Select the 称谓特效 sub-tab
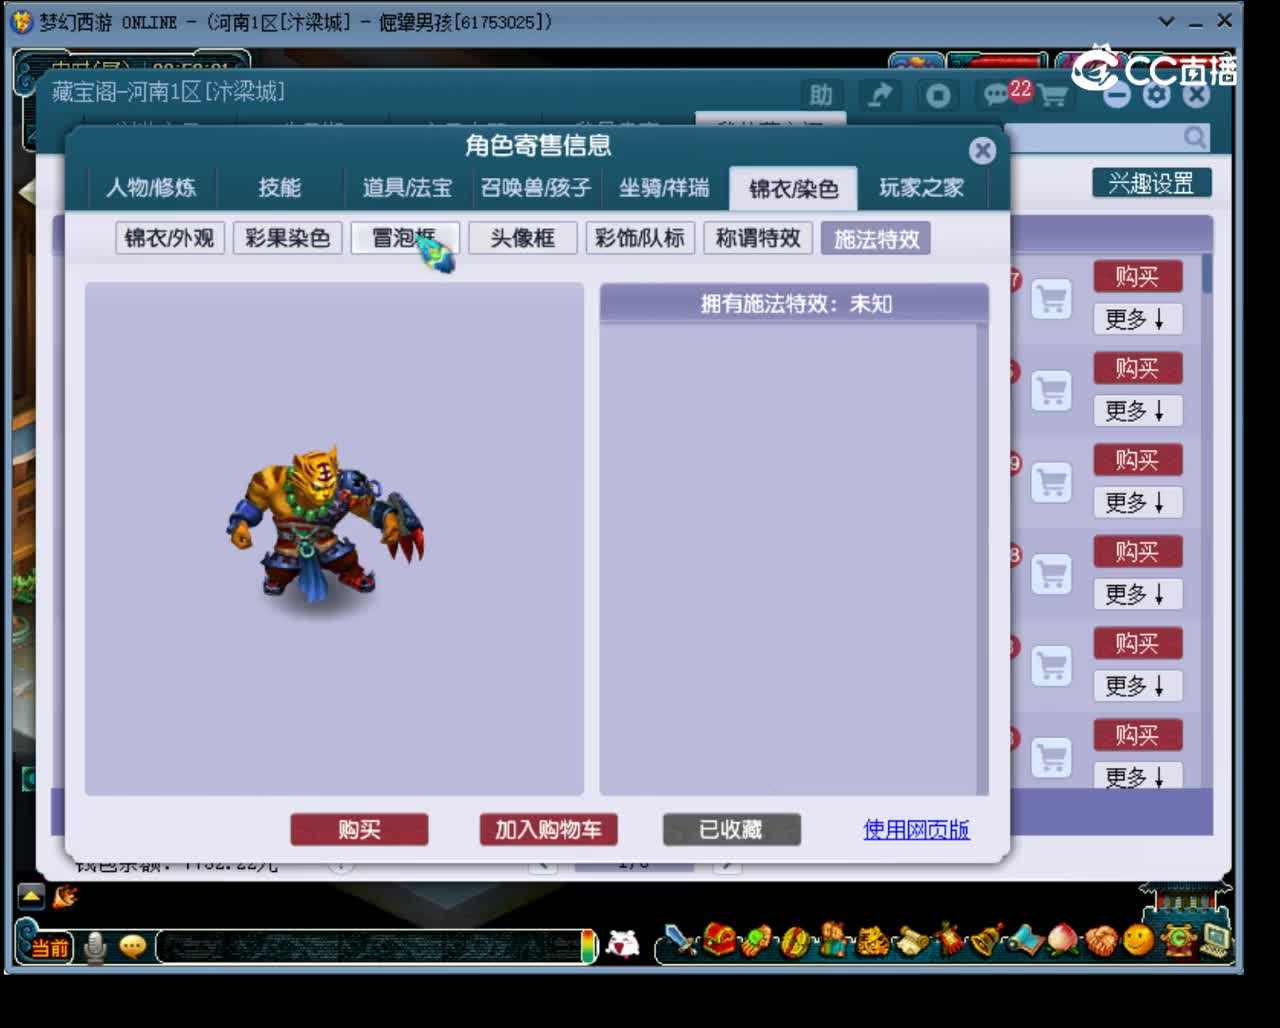This screenshot has height=1028, width=1280. pyautogui.click(x=758, y=238)
